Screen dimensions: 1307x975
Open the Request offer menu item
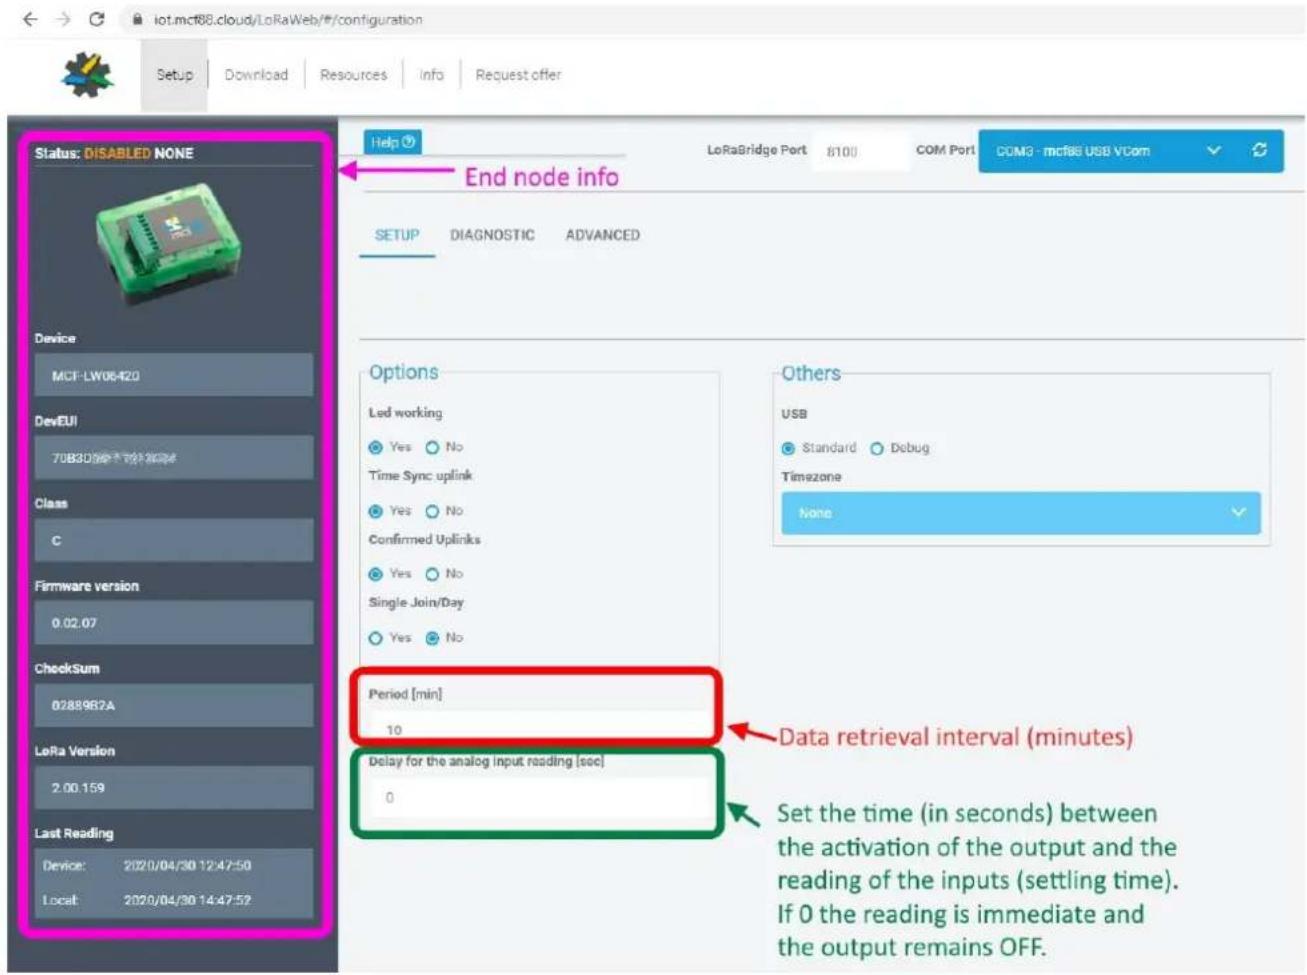coord(518,75)
